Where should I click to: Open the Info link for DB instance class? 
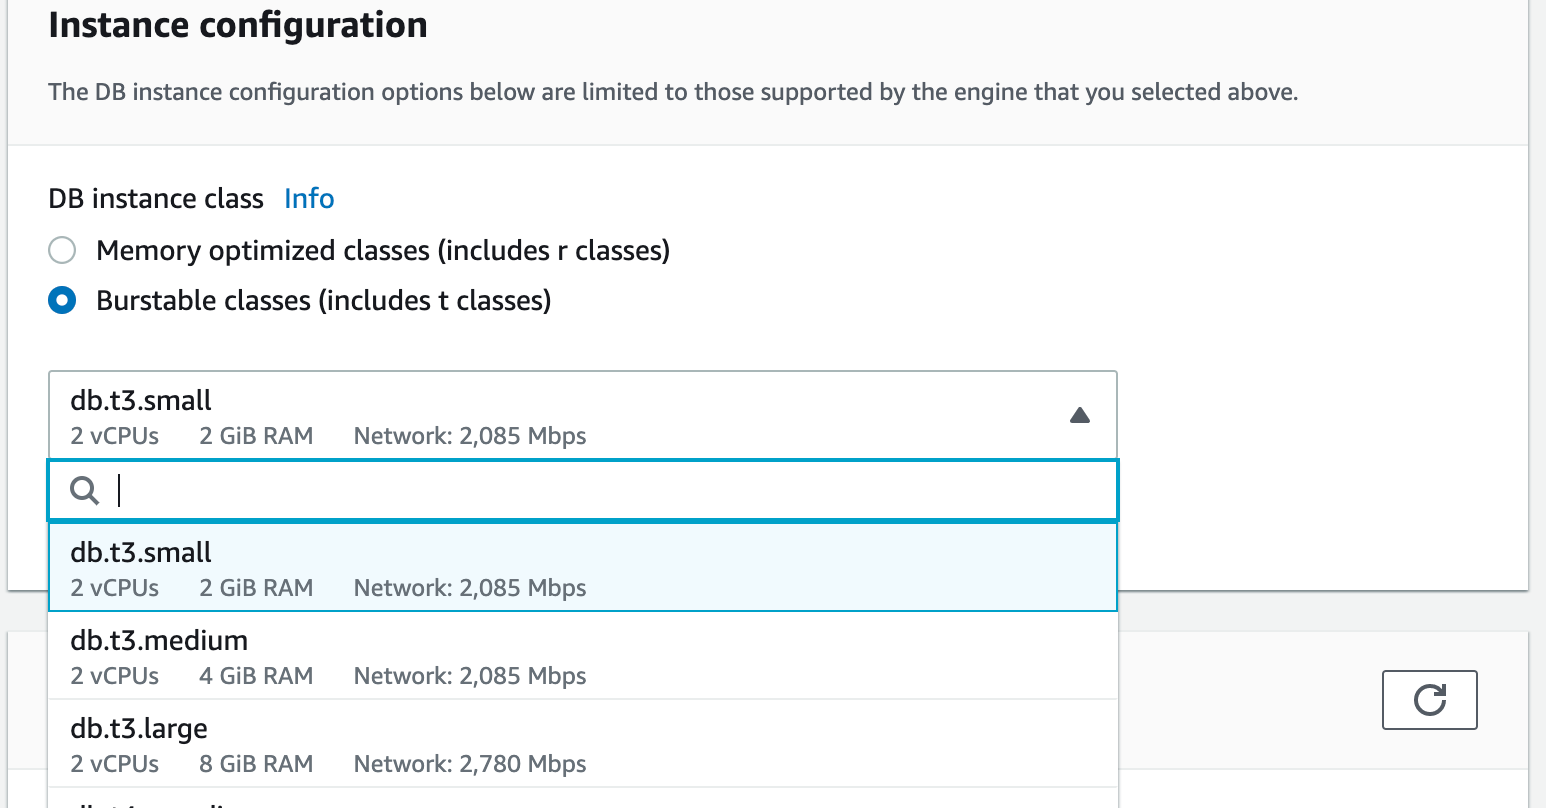(308, 198)
